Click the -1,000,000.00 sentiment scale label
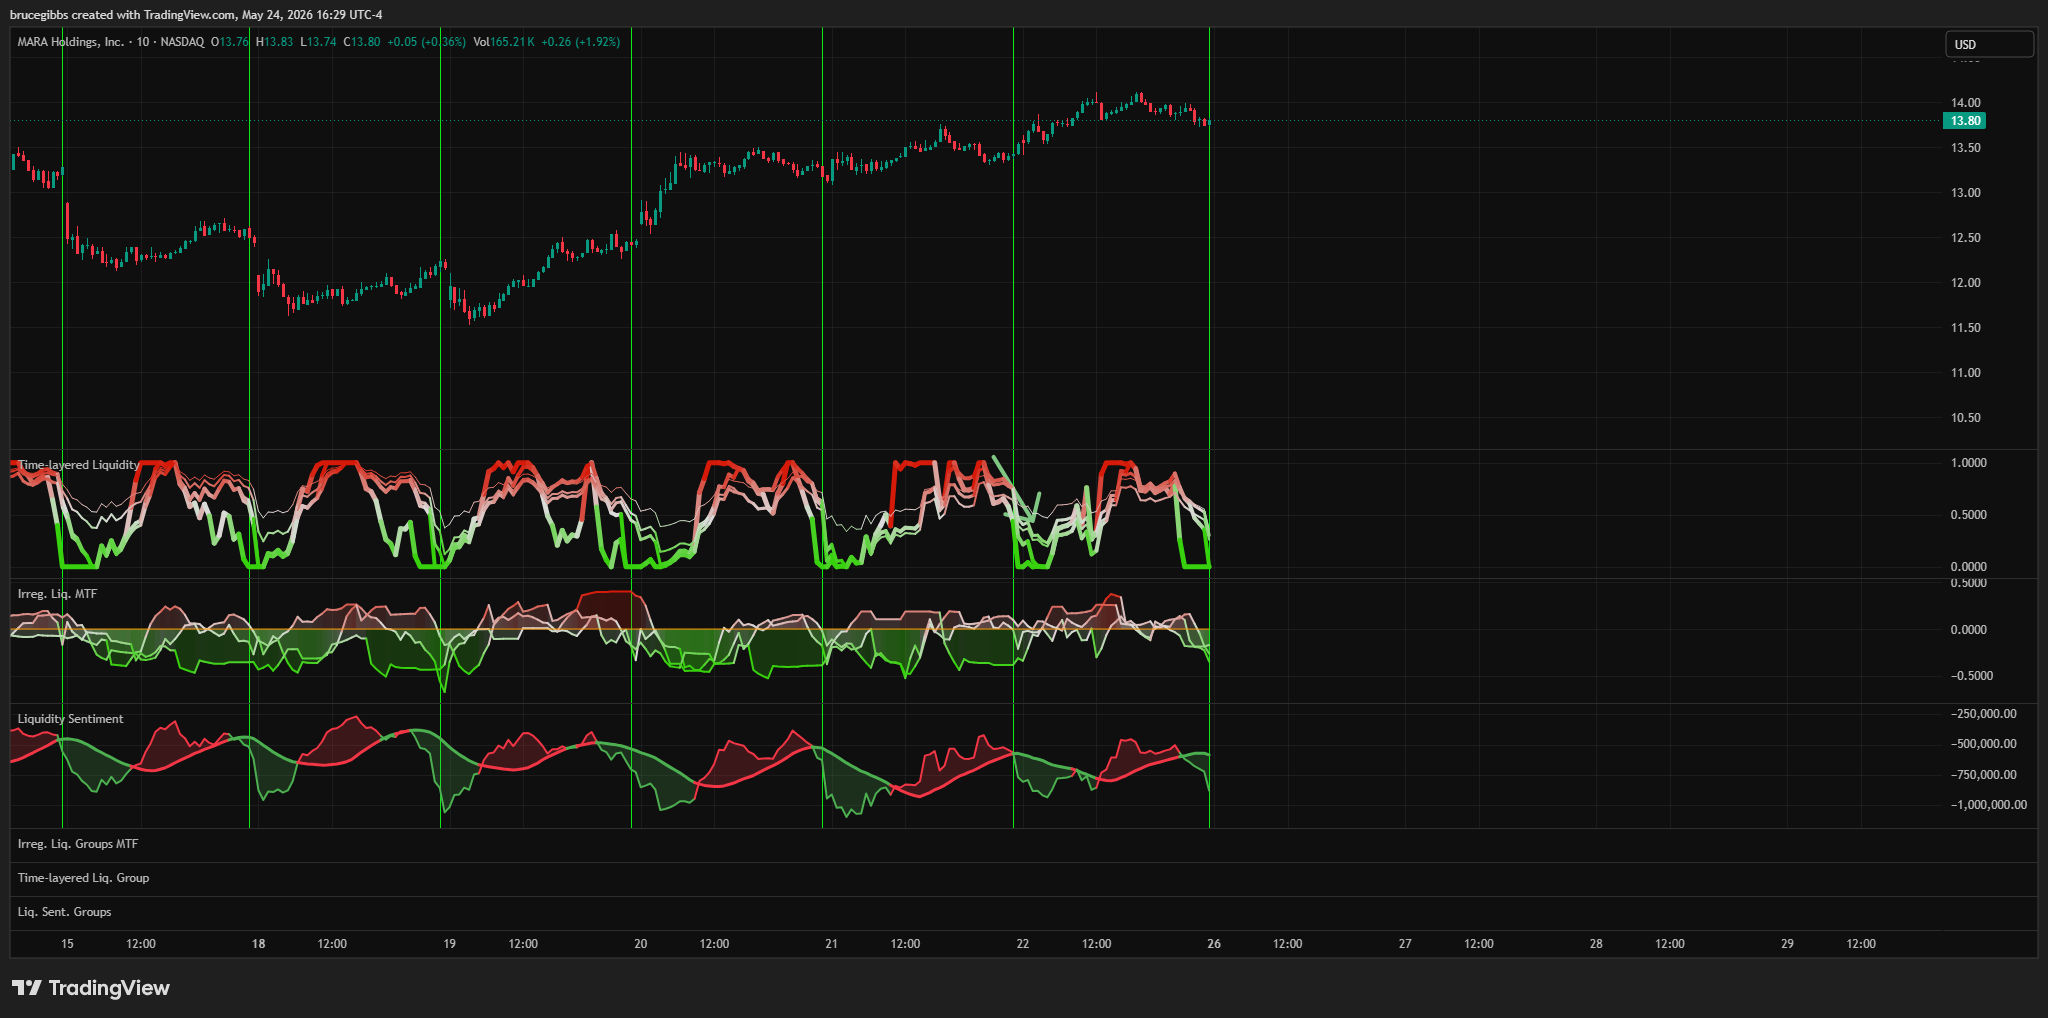Image resolution: width=2048 pixels, height=1018 pixels. point(1988,805)
